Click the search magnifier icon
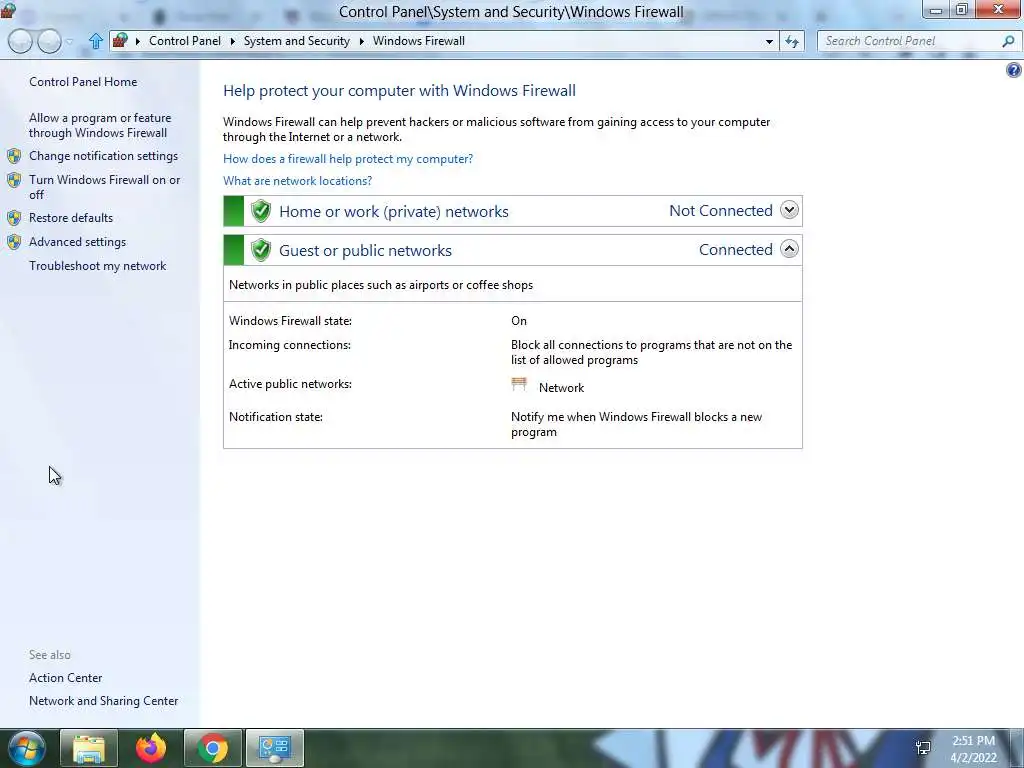 tap(1008, 41)
